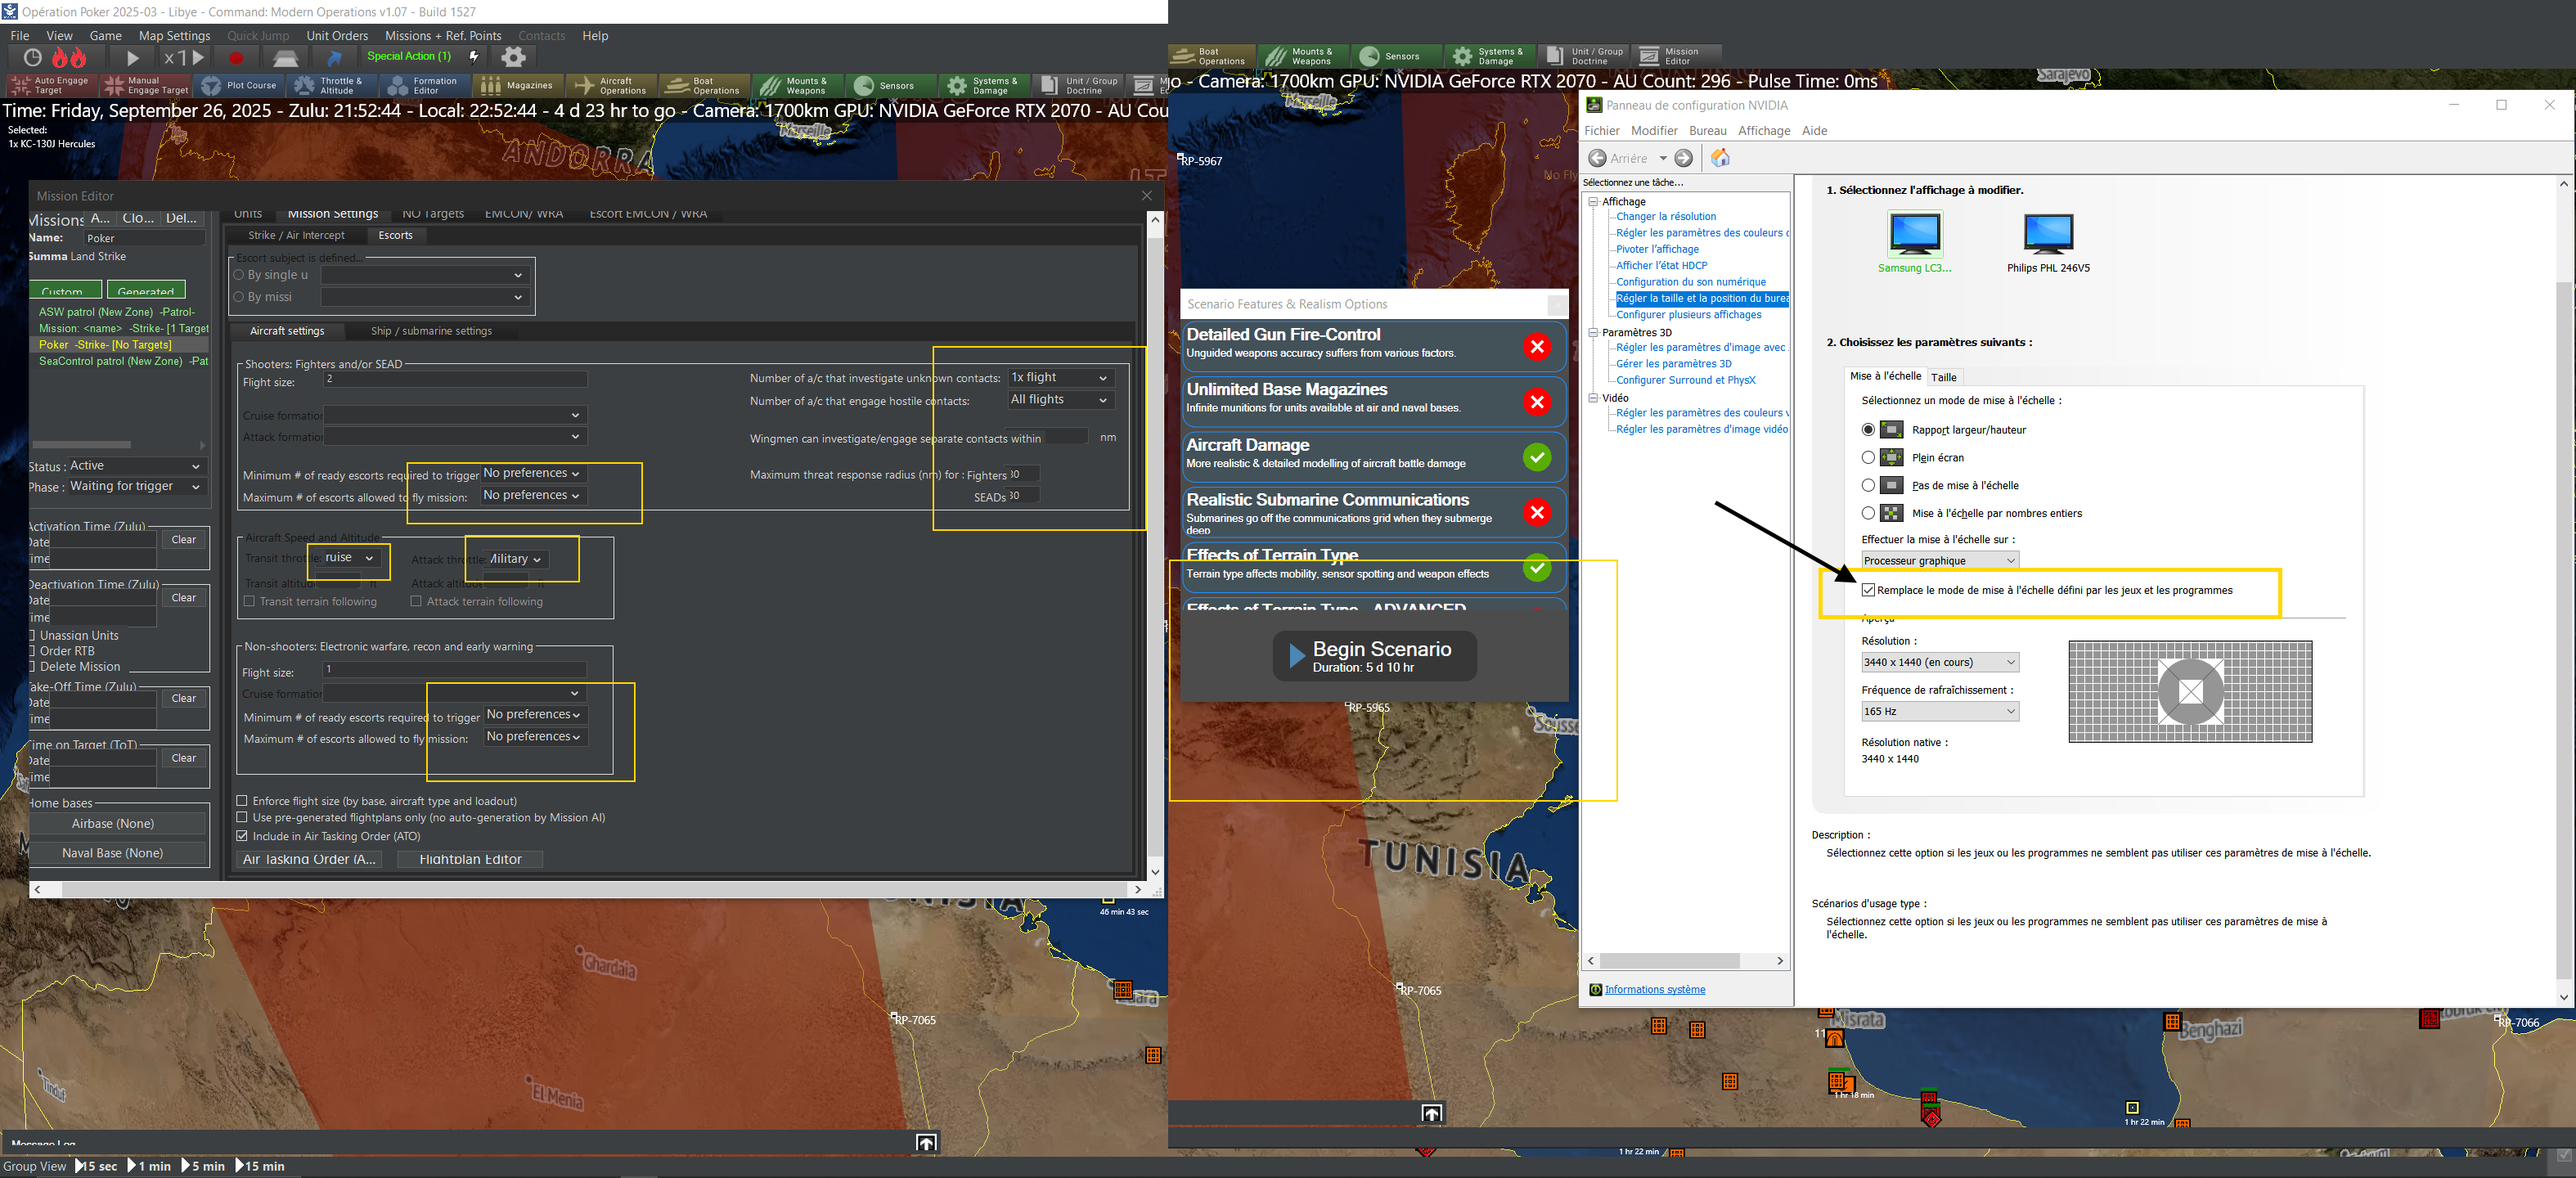Select the Samsung LC3 monitor icon
The height and width of the screenshot is (1178, 2576).
click(1914, 235)
